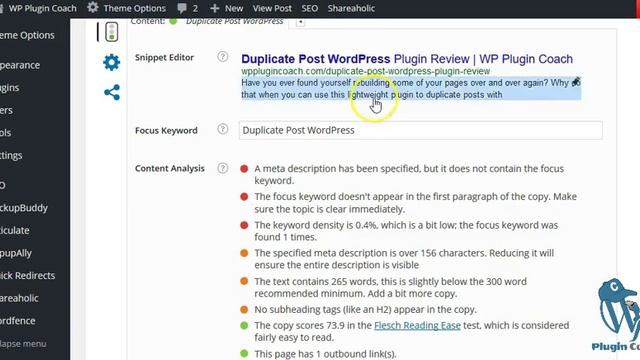Click the Theme Options gear icon in admin bar

click(x=93, y=7)
